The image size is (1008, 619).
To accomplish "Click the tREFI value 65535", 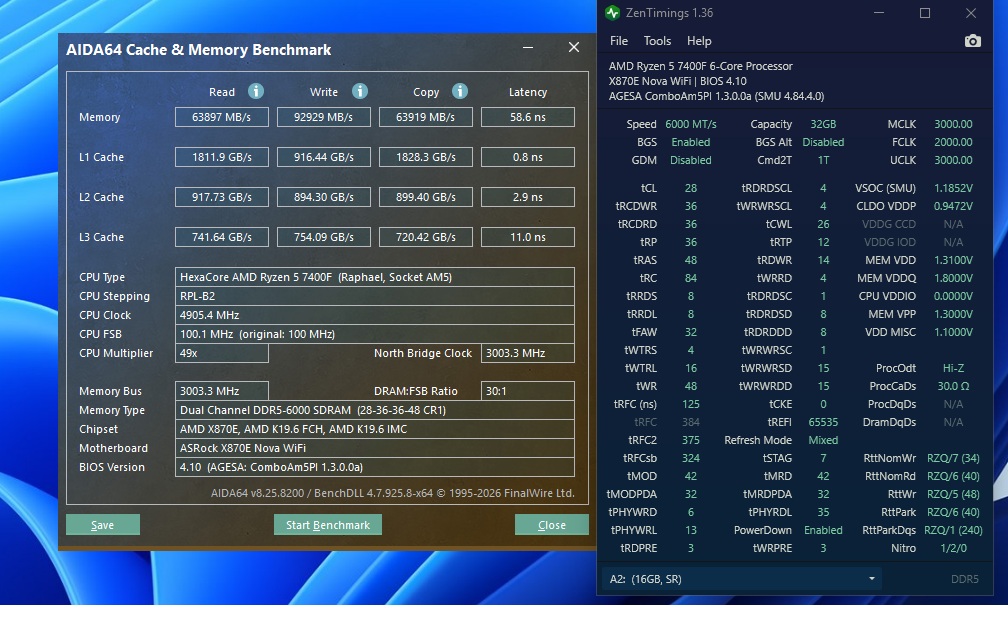I will point(823,422).
